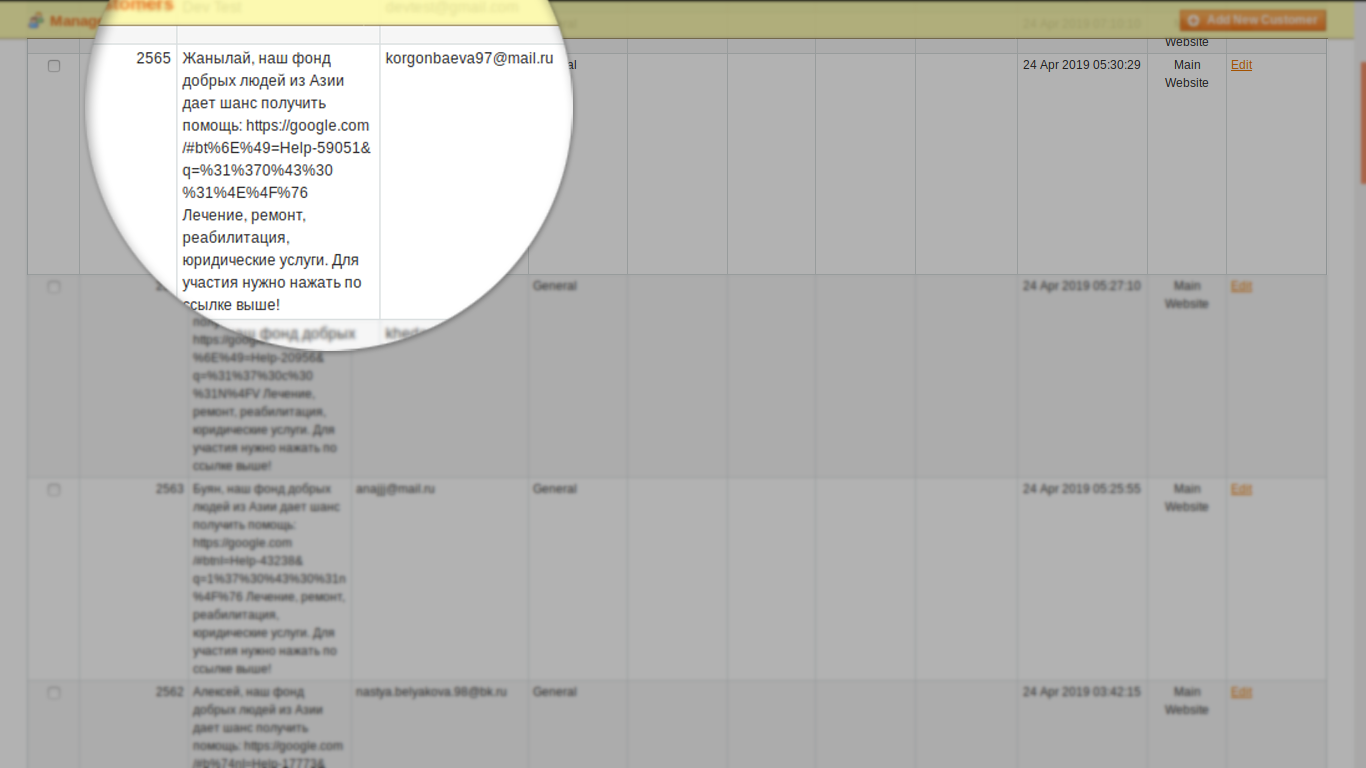Click date 24 Apr 2019 05:30:29
1366x768 pixels.
(x=1081, y=65)
